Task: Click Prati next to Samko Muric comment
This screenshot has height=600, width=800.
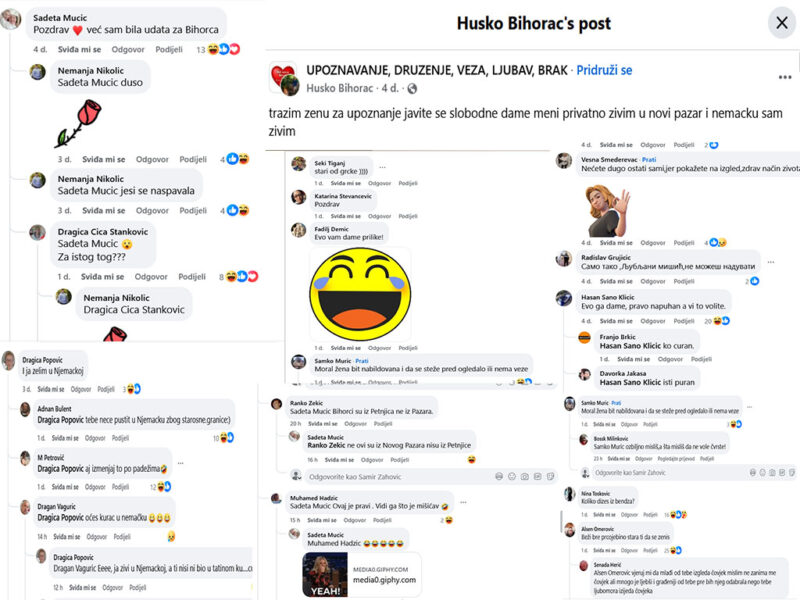Action: [x=362, y=361]
